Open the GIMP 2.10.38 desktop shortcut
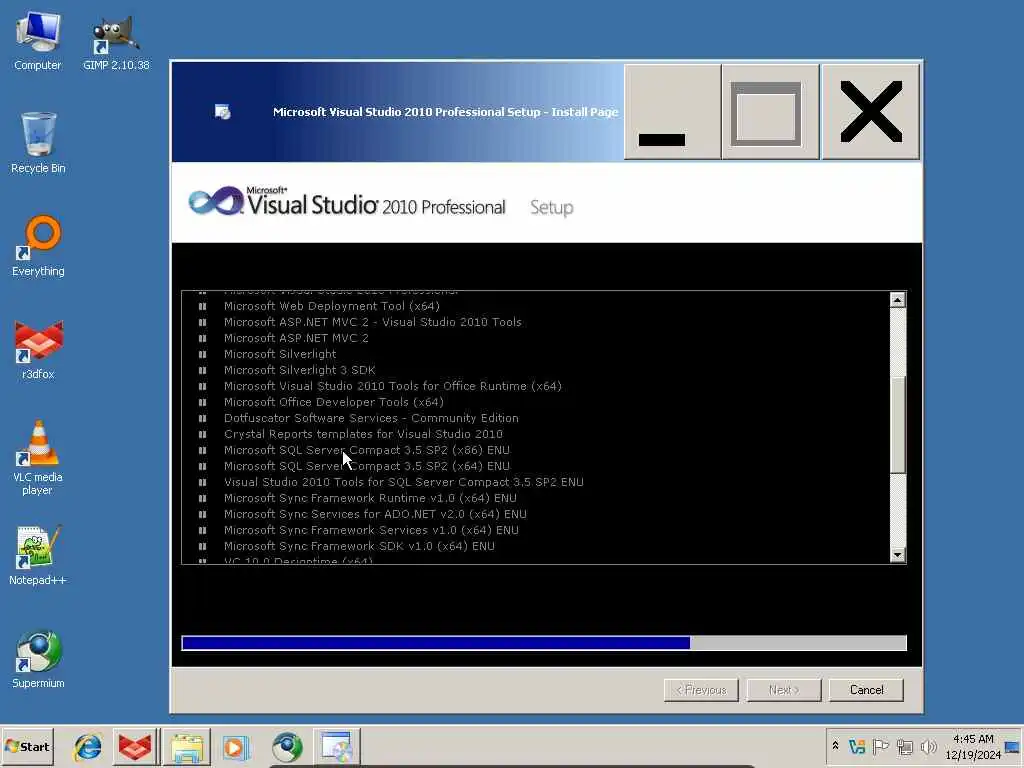This screenshot has width=1024, height=768. click(x=116, y=43)
